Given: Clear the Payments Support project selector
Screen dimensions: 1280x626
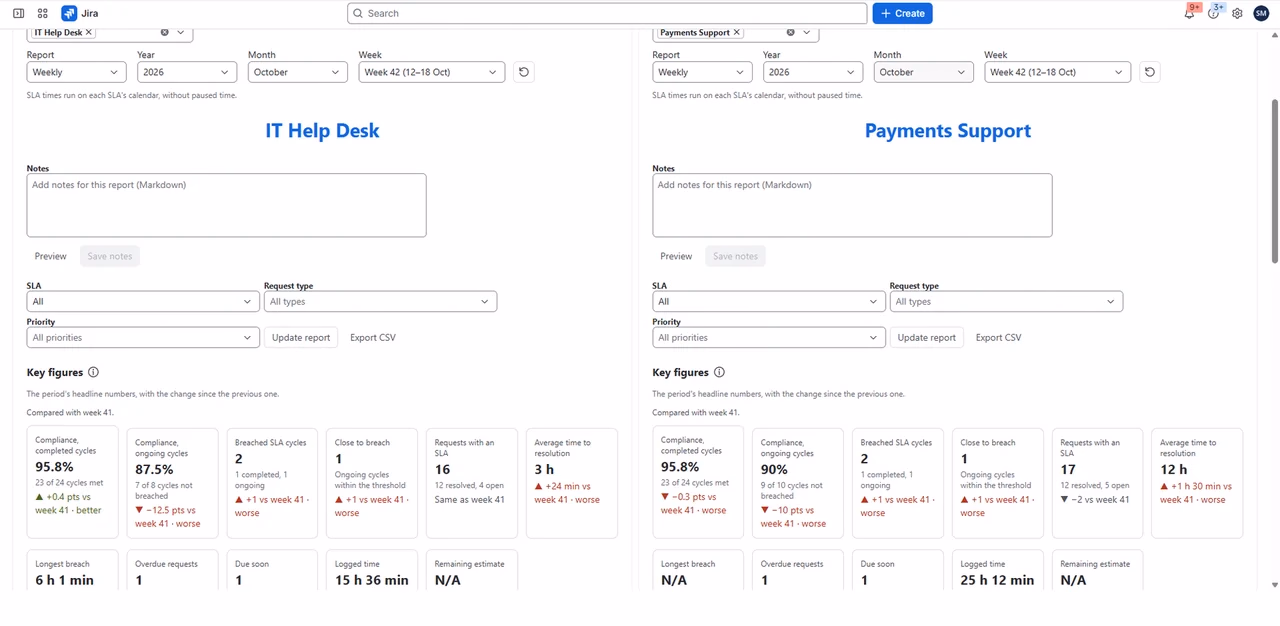Looking at the screenshot, I should (790, 32).
